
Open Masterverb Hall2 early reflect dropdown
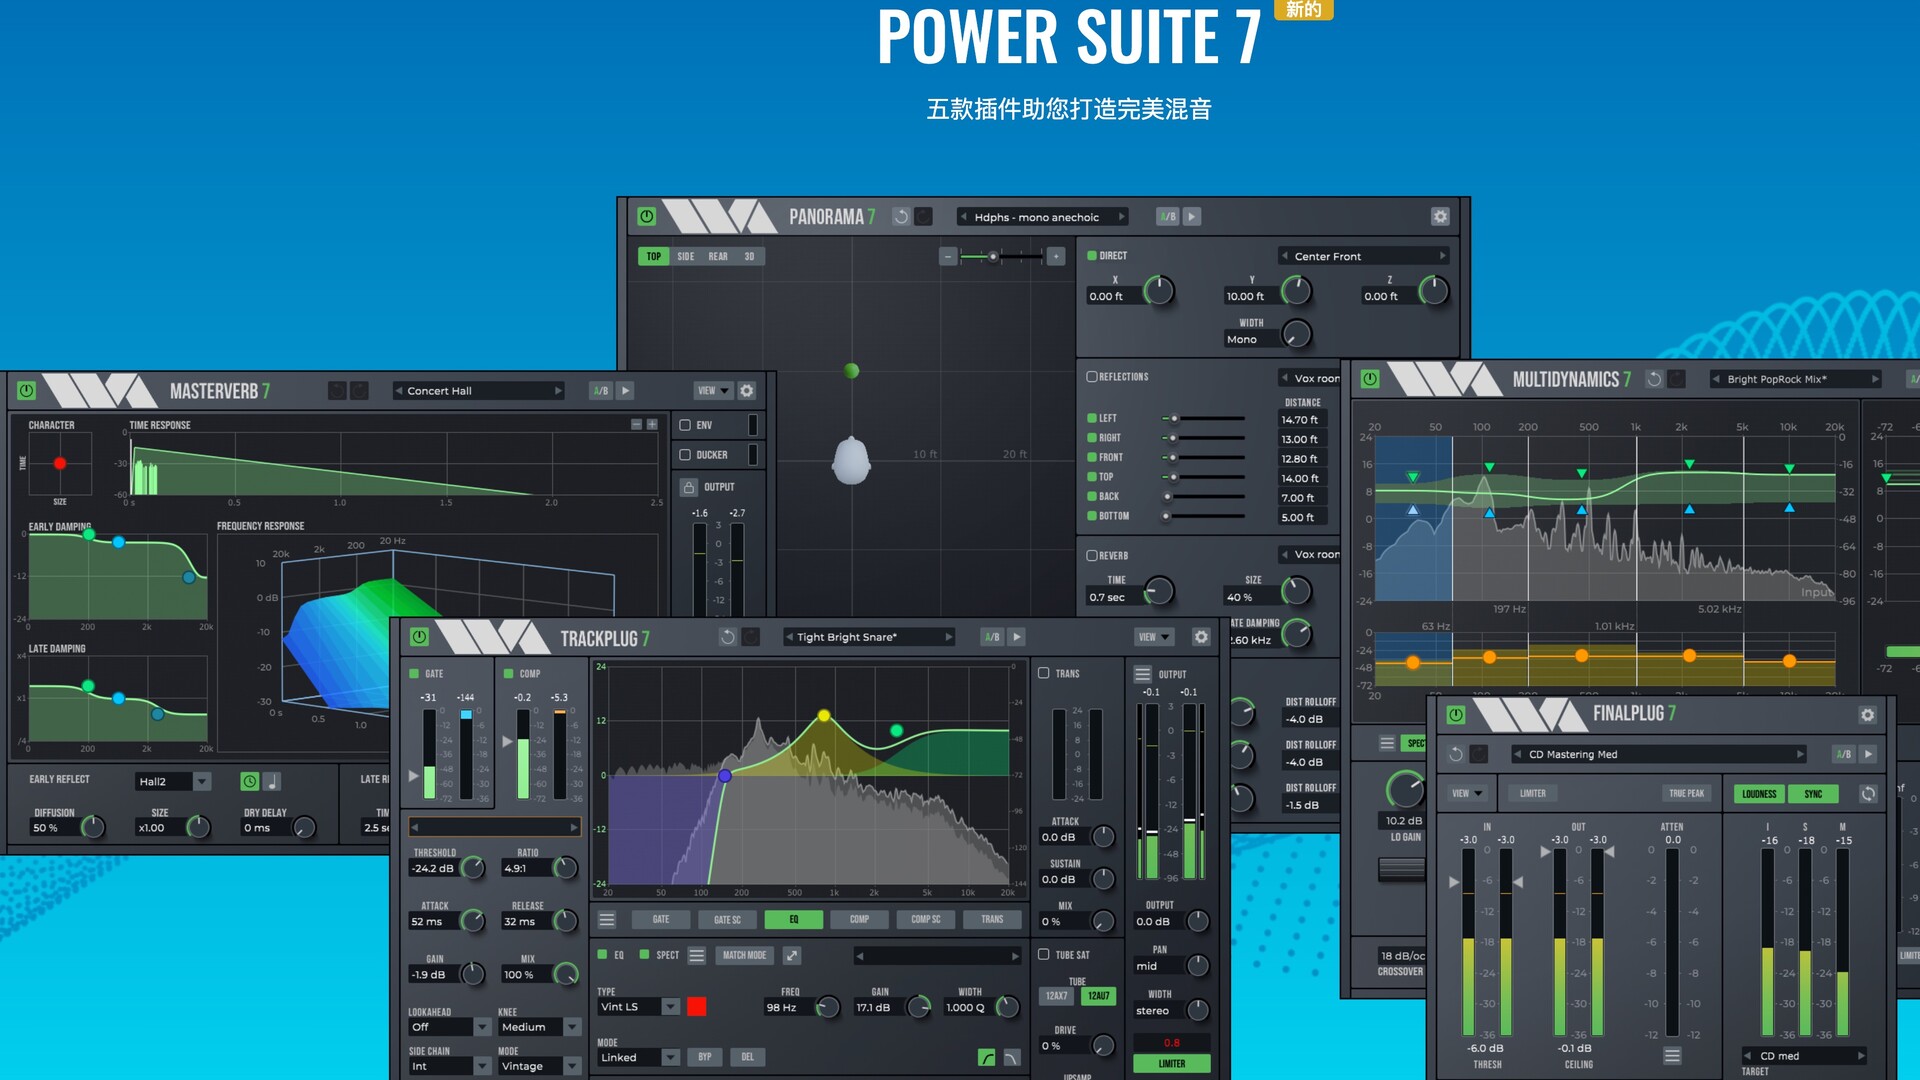tap(172, 782)
